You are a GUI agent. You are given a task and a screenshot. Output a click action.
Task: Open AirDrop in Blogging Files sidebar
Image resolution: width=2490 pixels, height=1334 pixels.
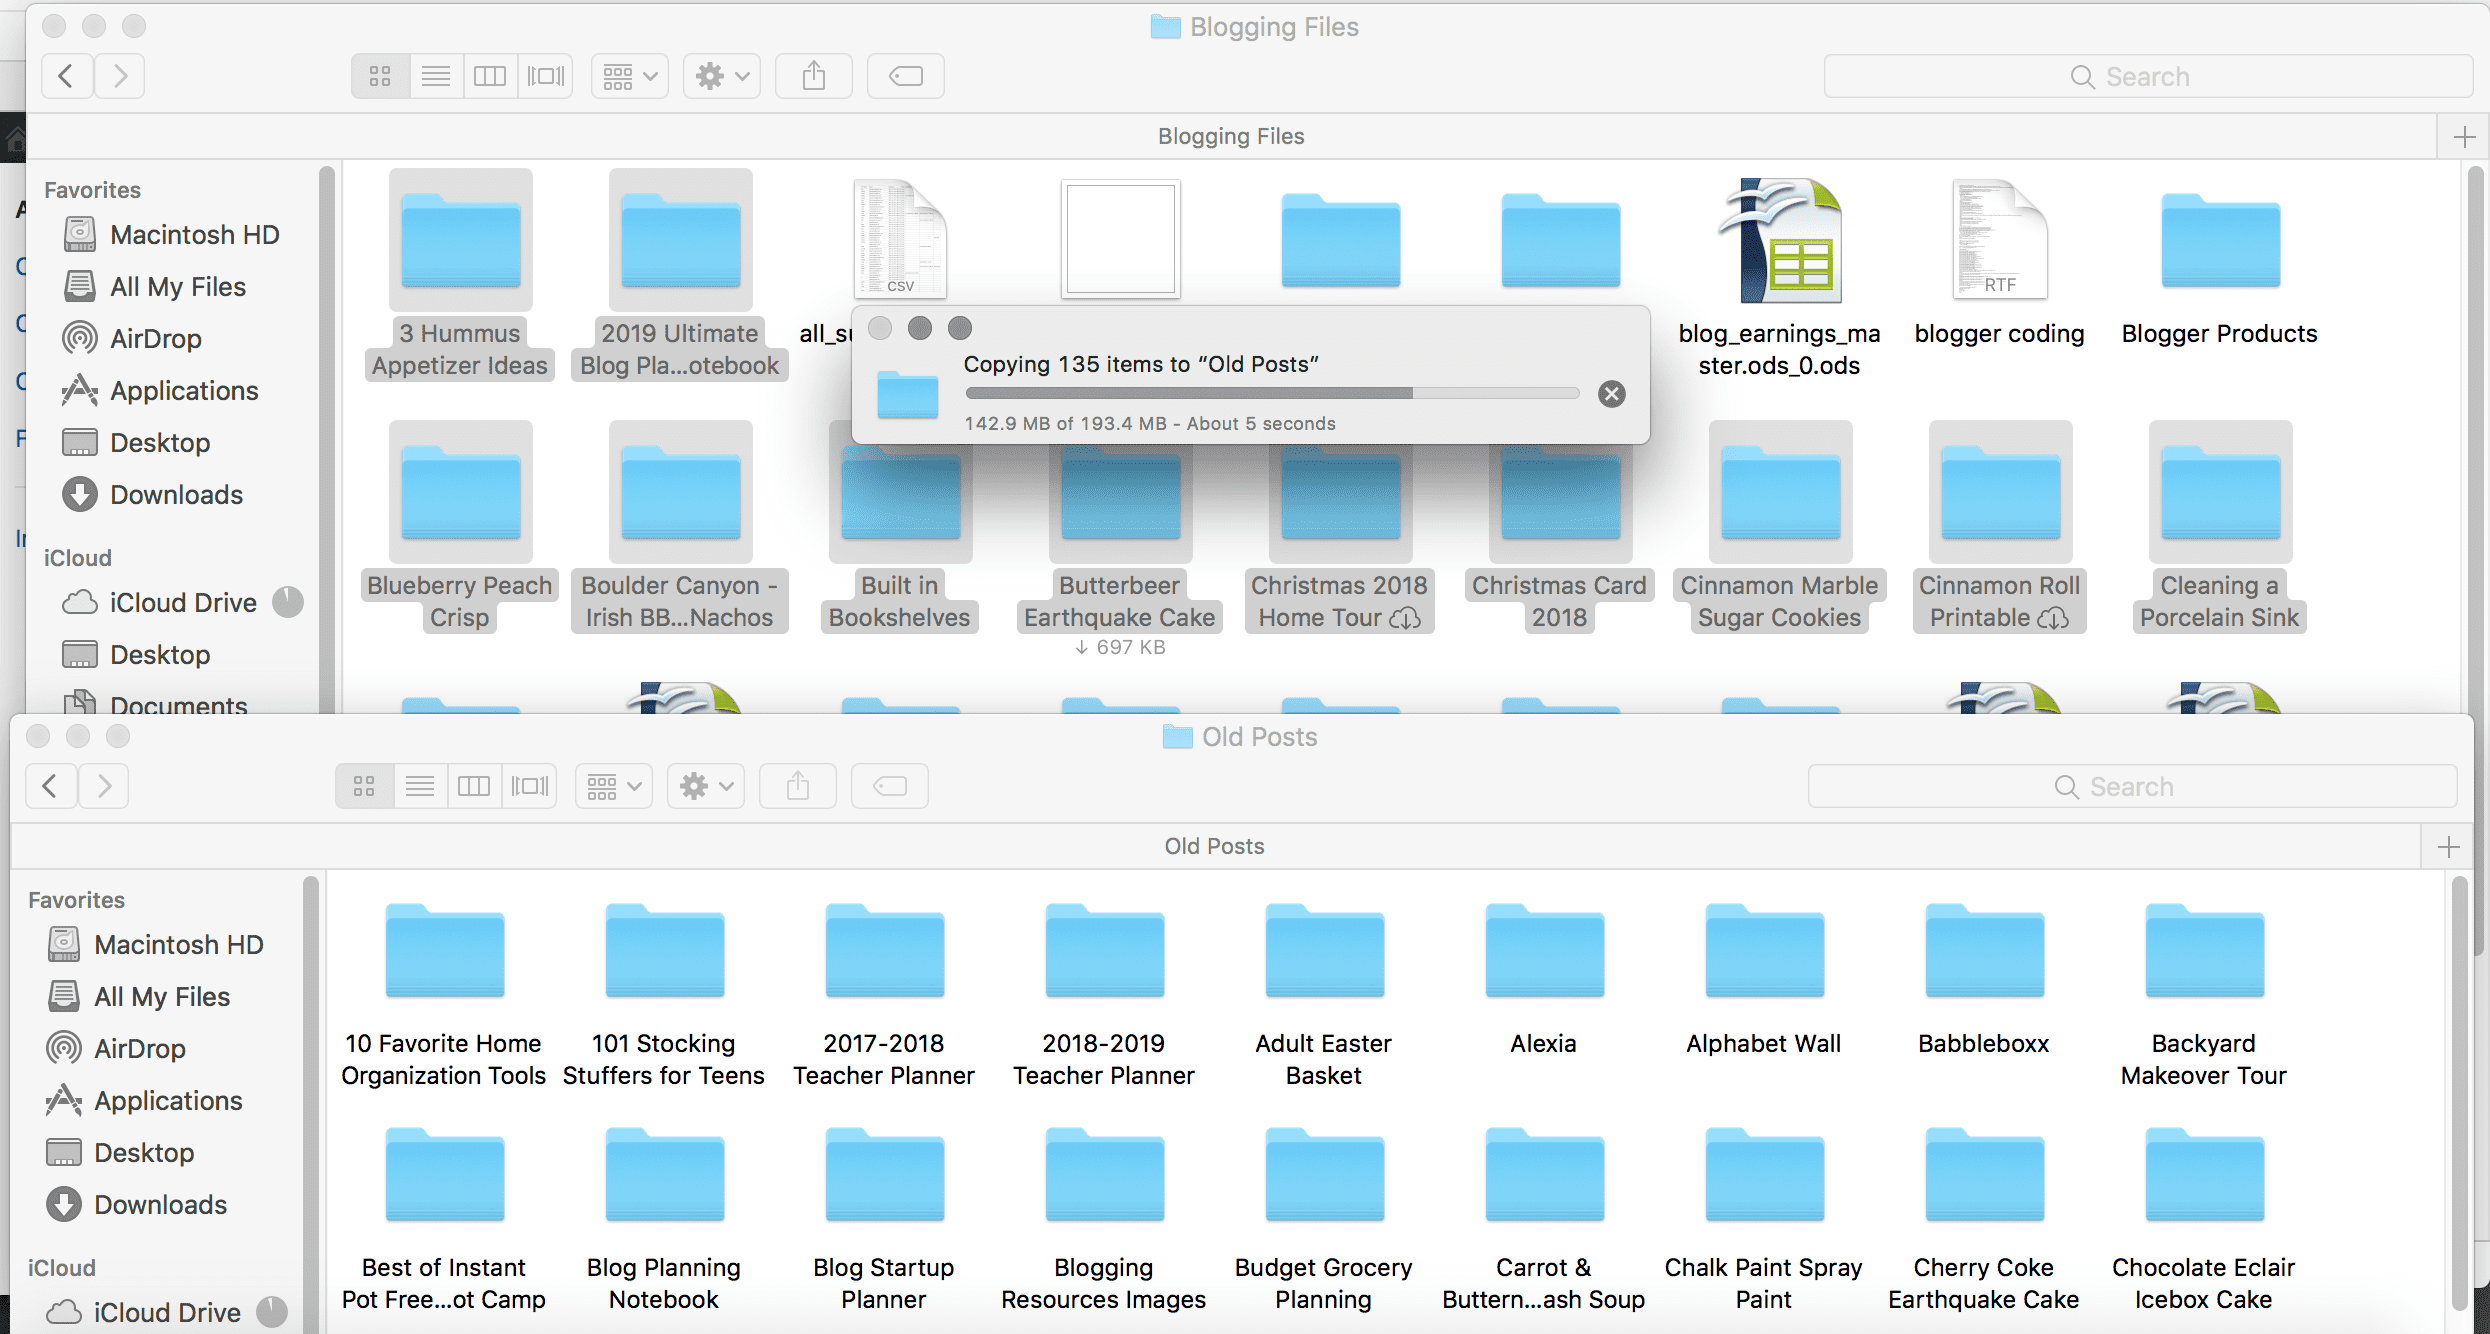pyautogui.click(x=133, y=338)
